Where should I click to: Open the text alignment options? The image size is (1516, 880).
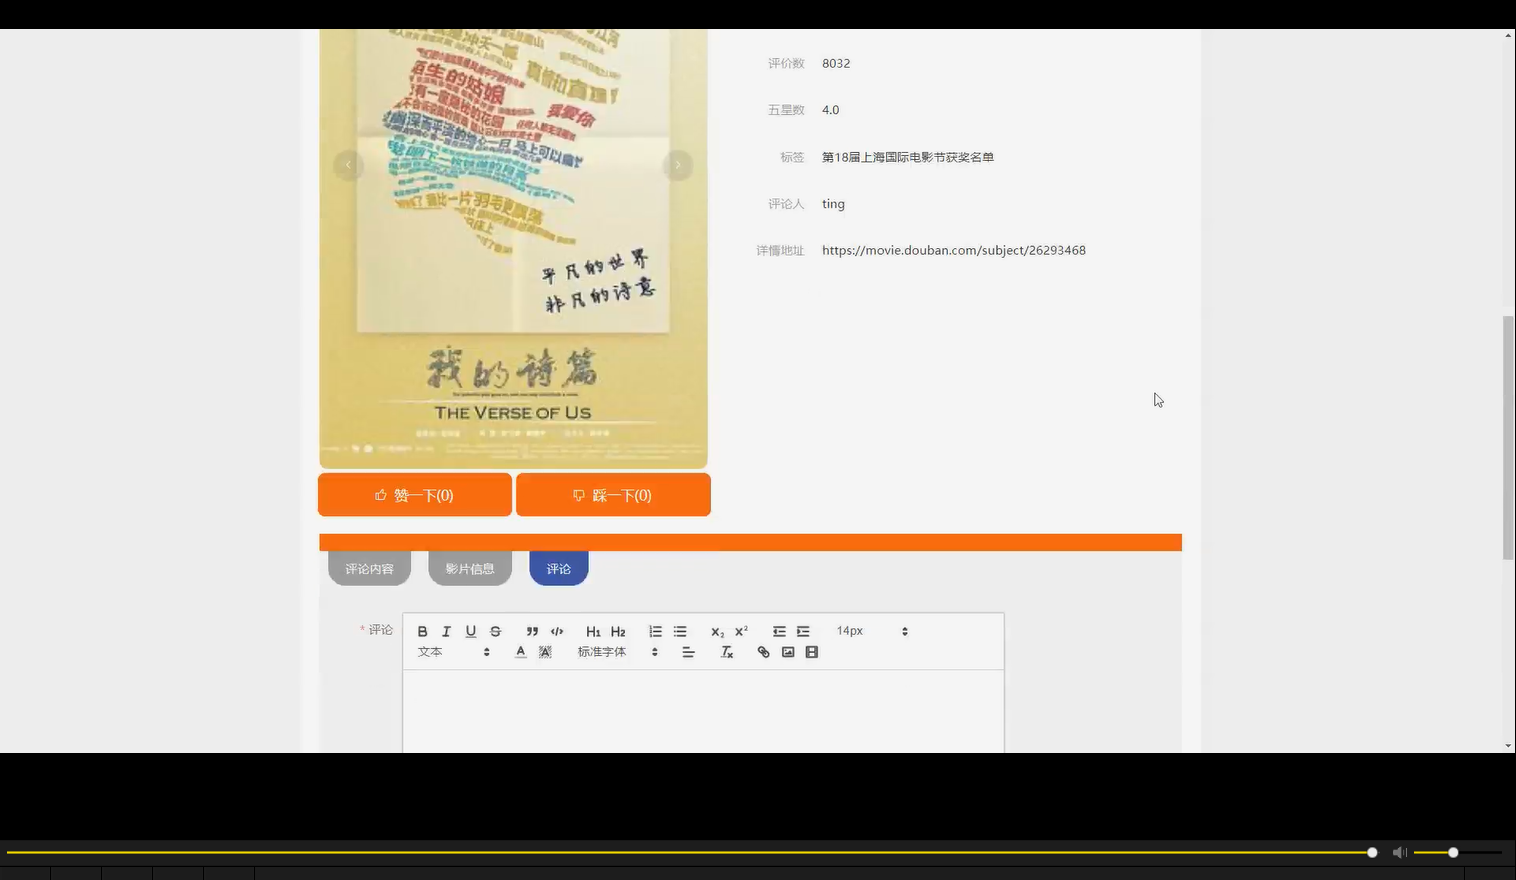[688, 652]
